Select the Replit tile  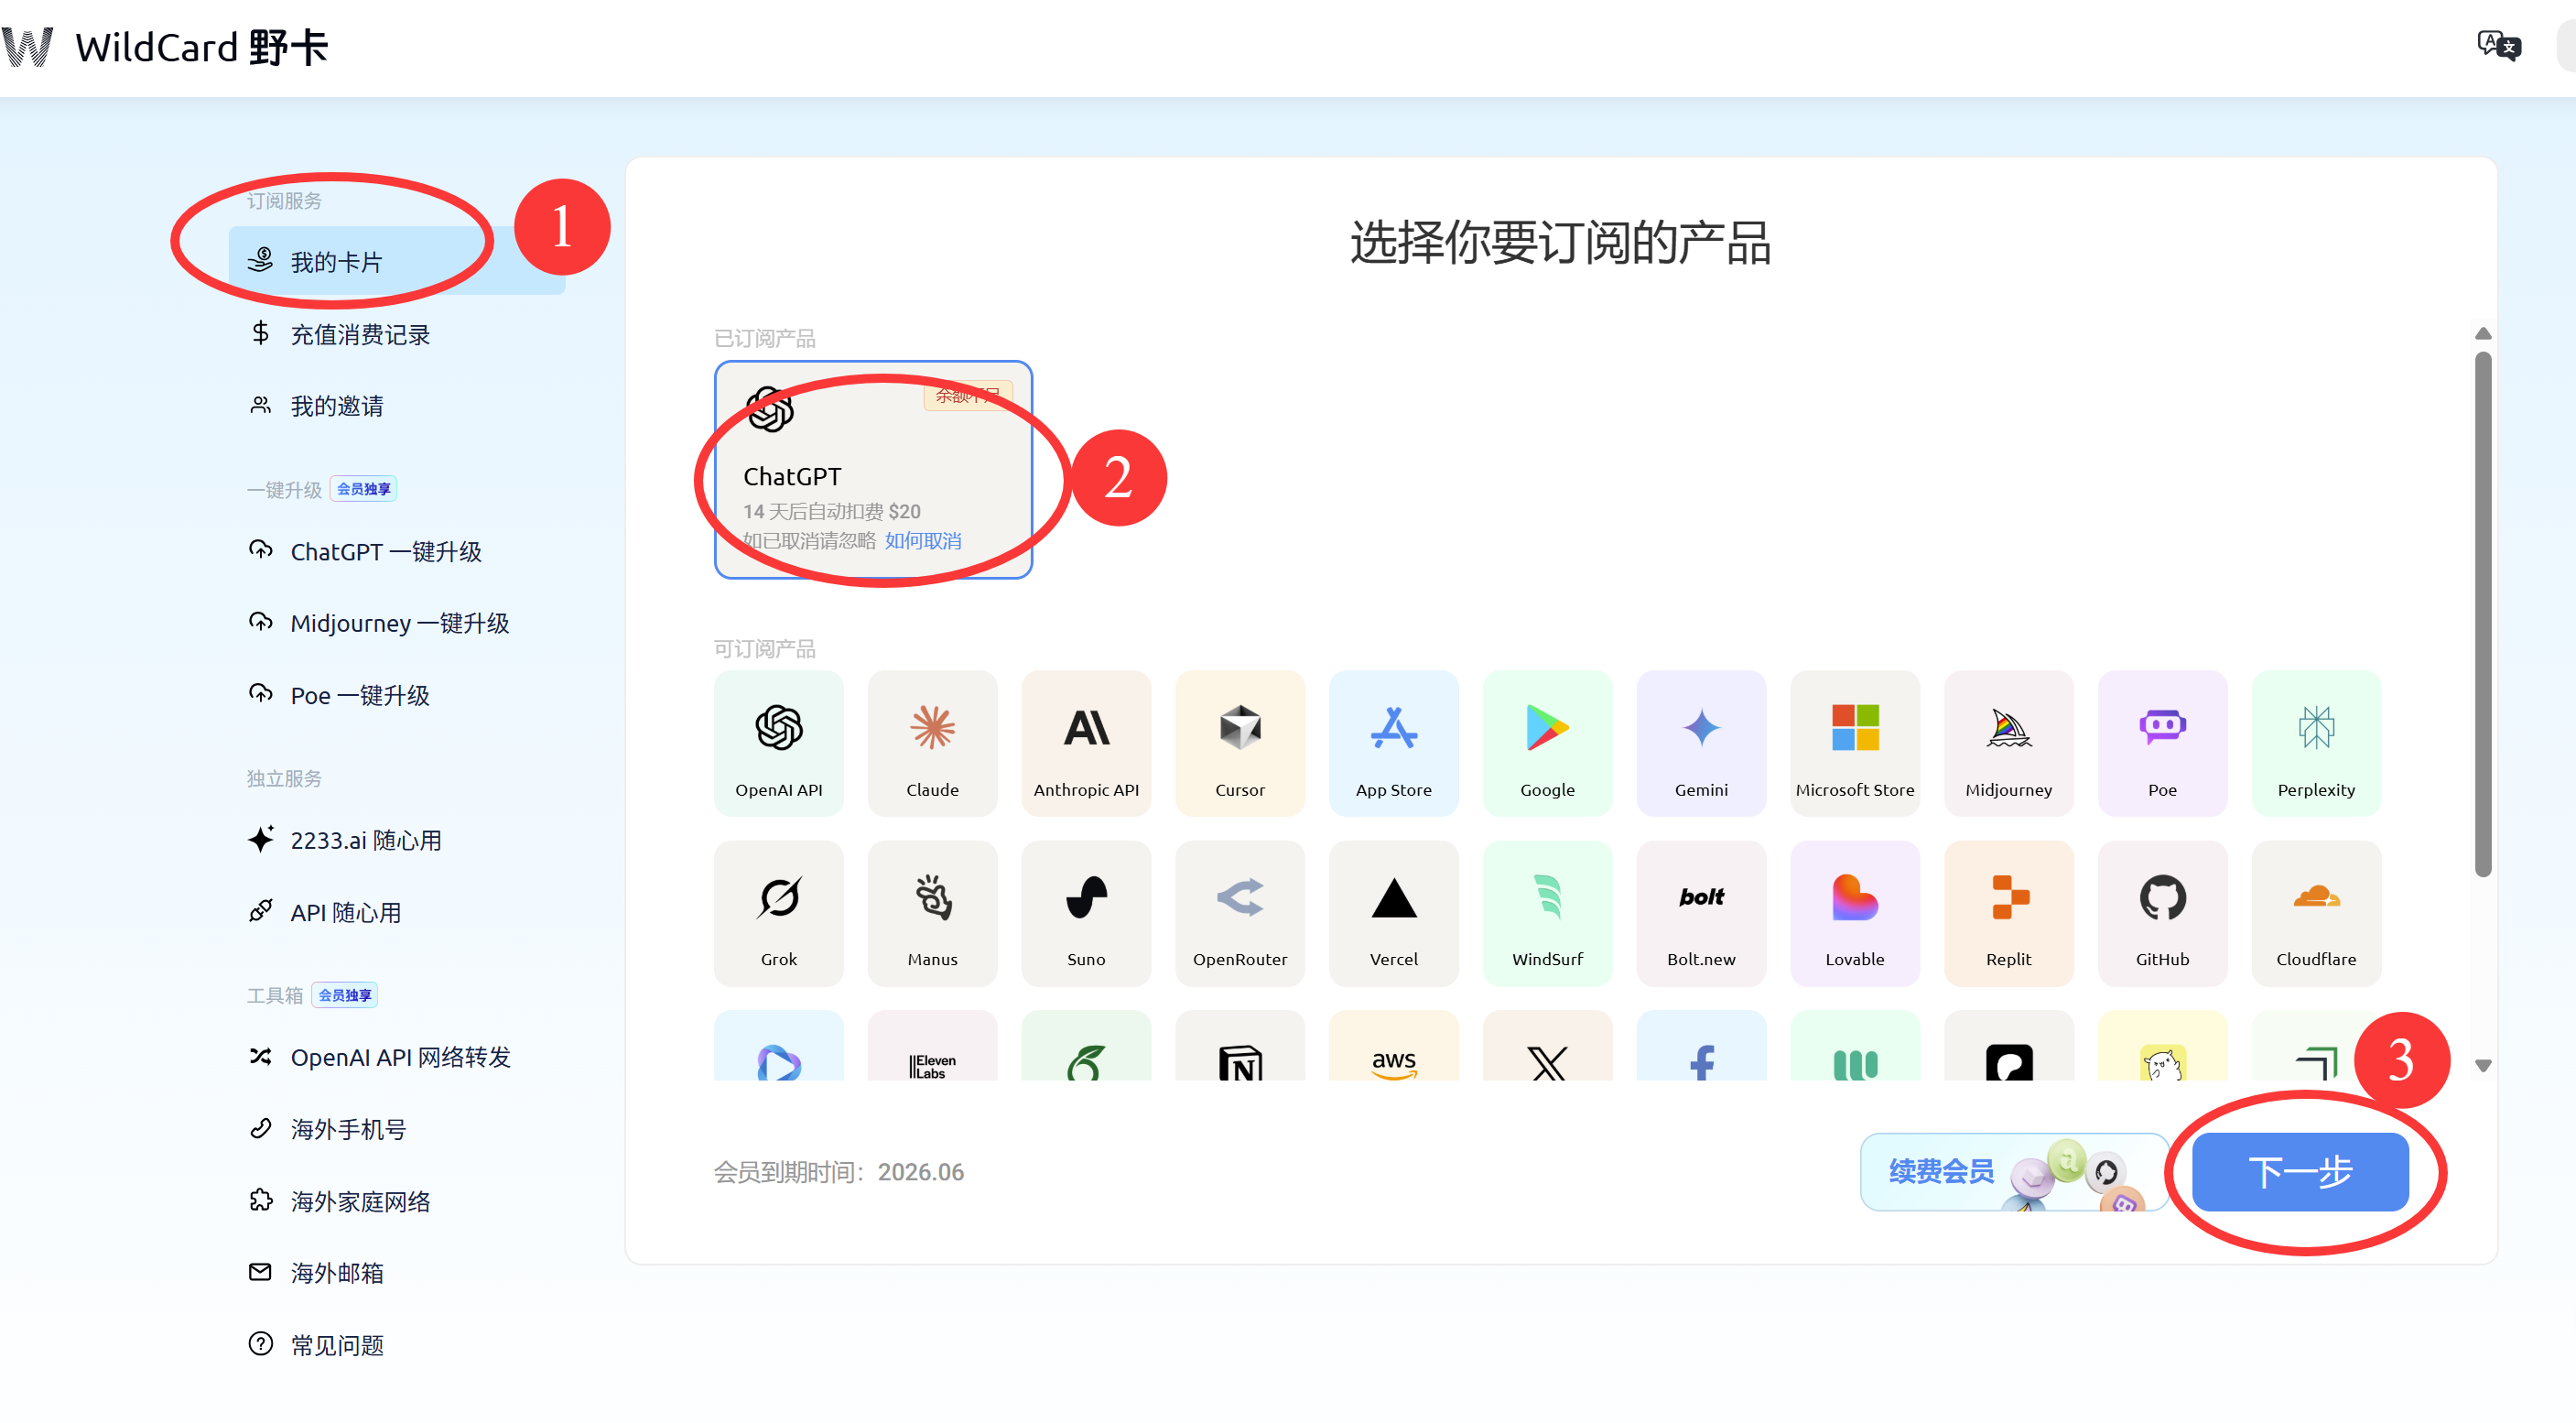coord(2008,913)
